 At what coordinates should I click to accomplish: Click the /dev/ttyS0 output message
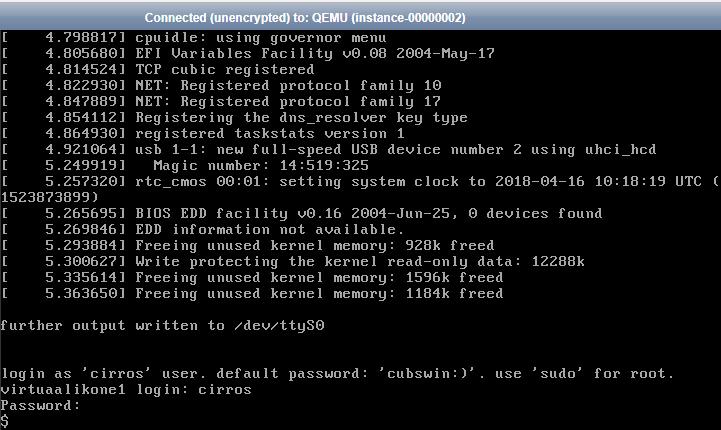tap(162, 326)
